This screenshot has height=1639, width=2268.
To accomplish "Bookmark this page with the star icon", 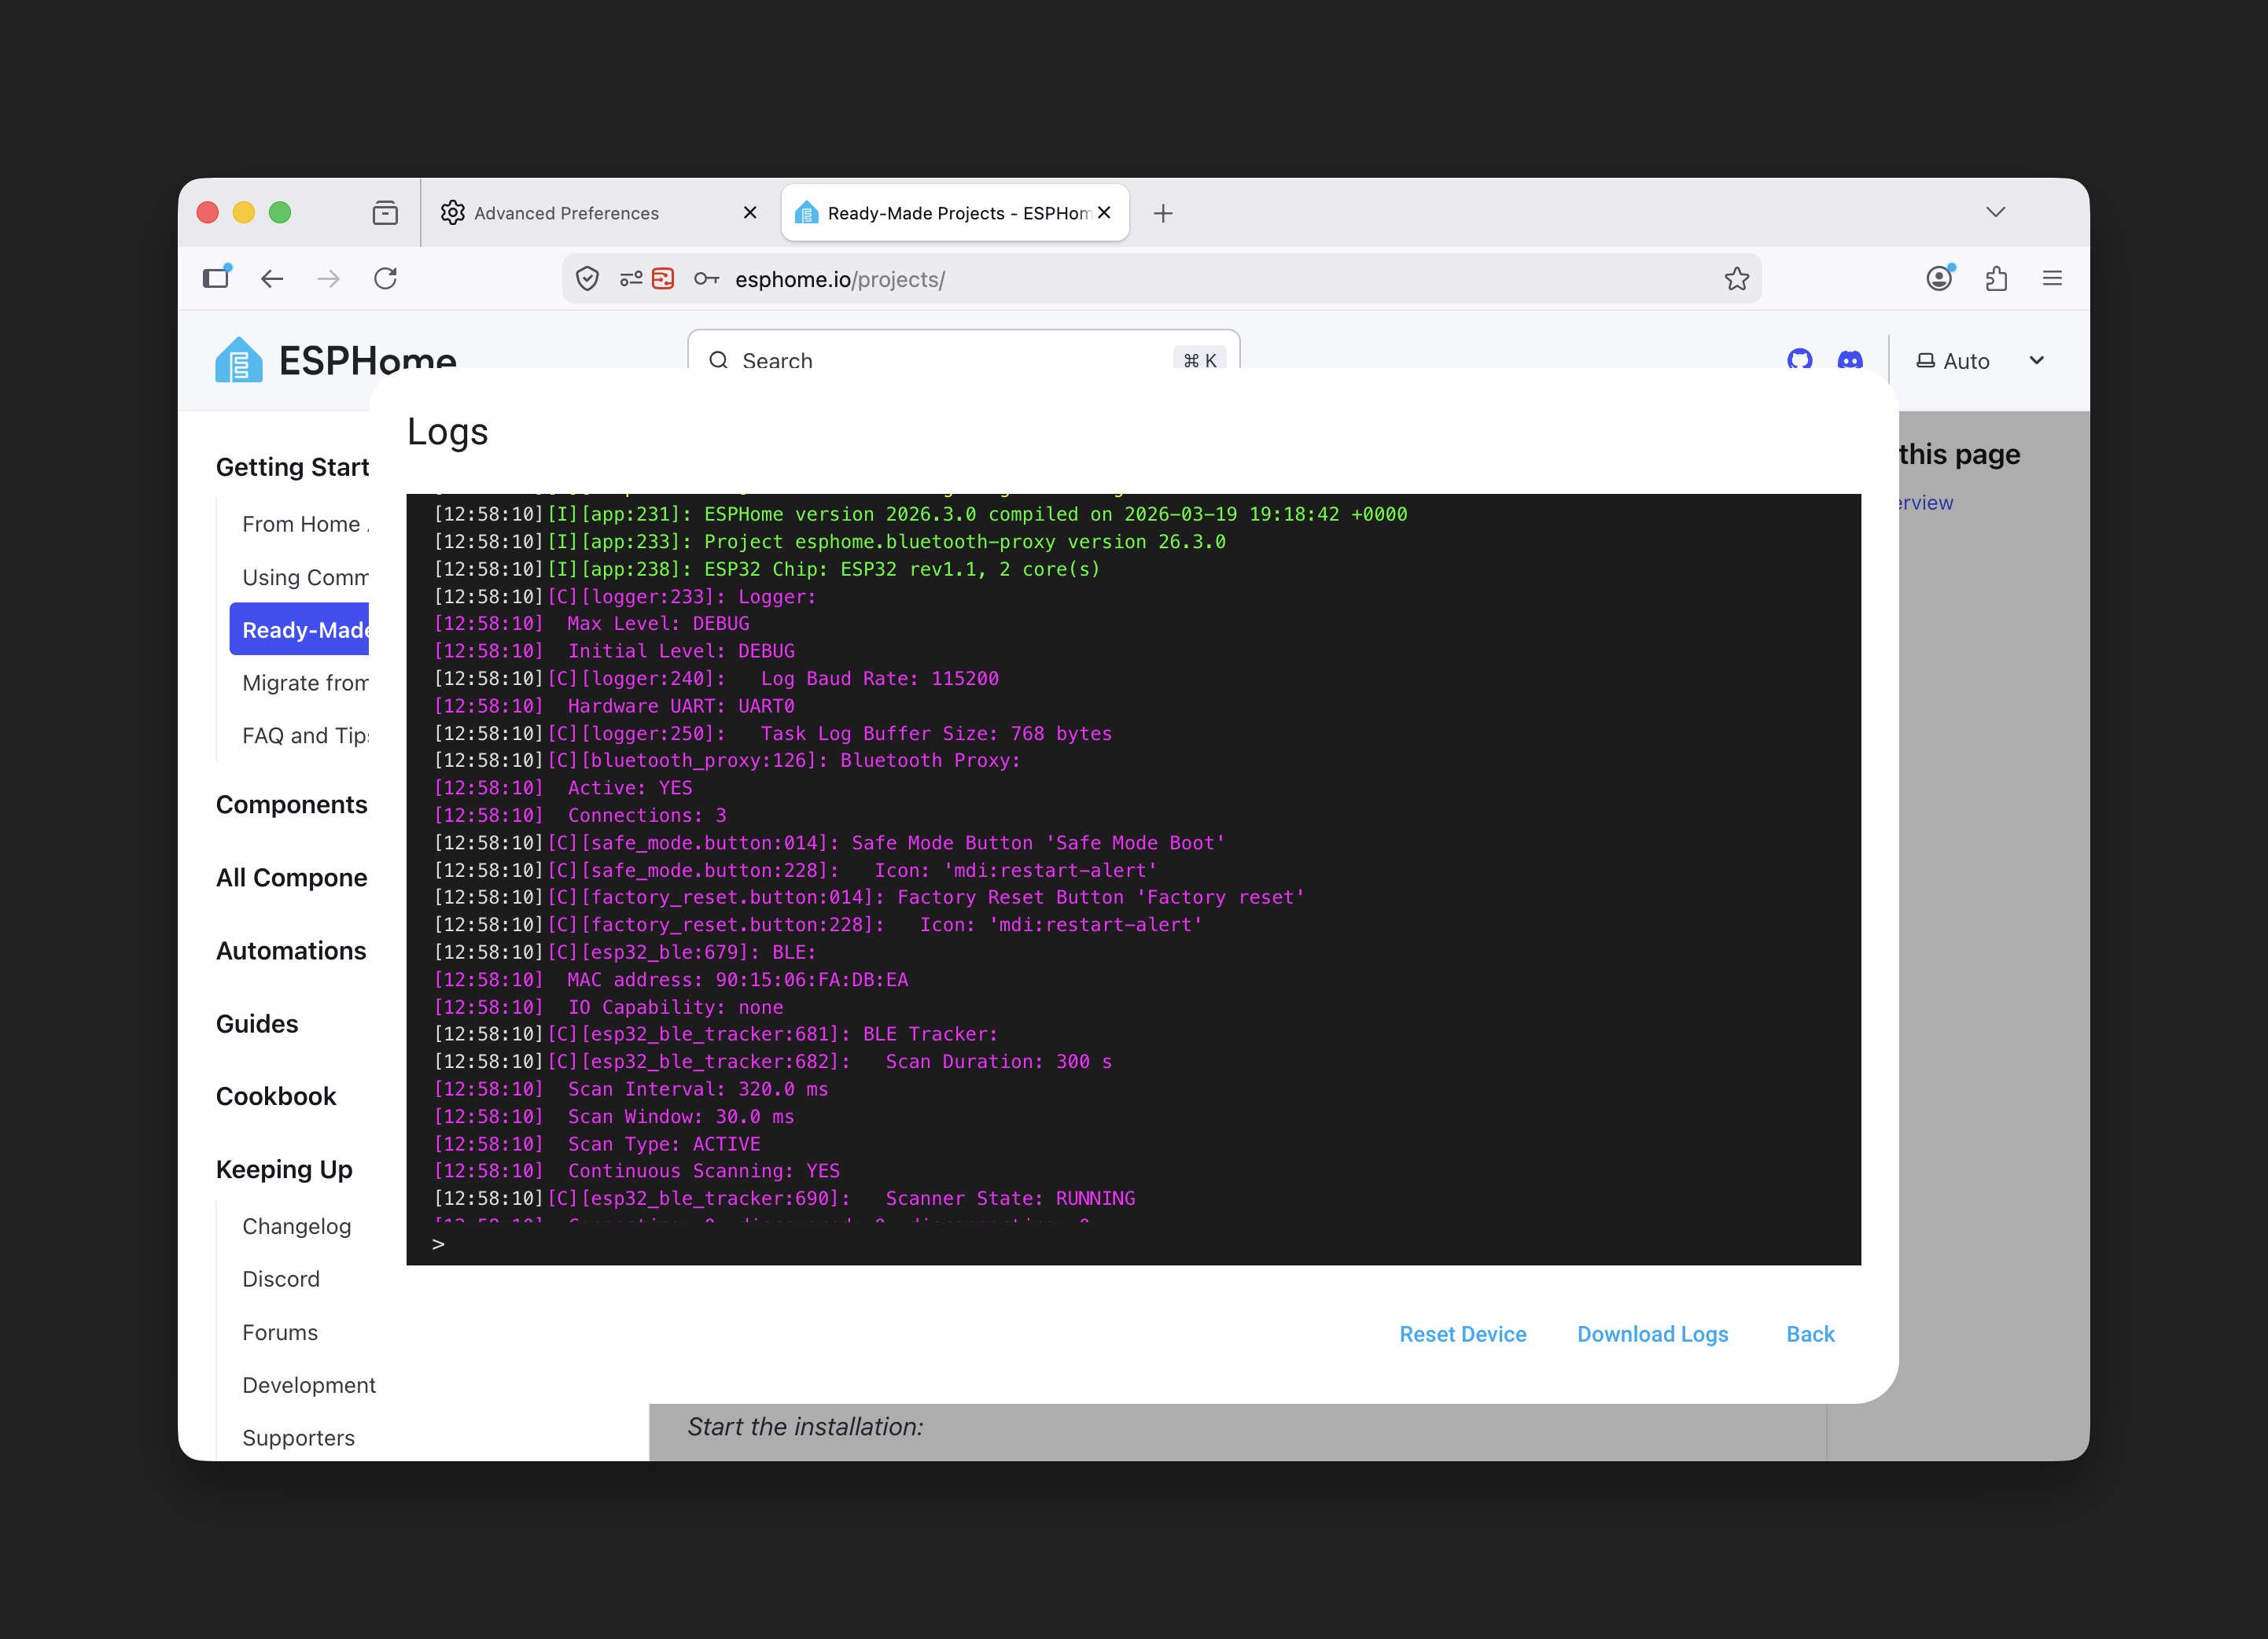I will pos(1736,279).
